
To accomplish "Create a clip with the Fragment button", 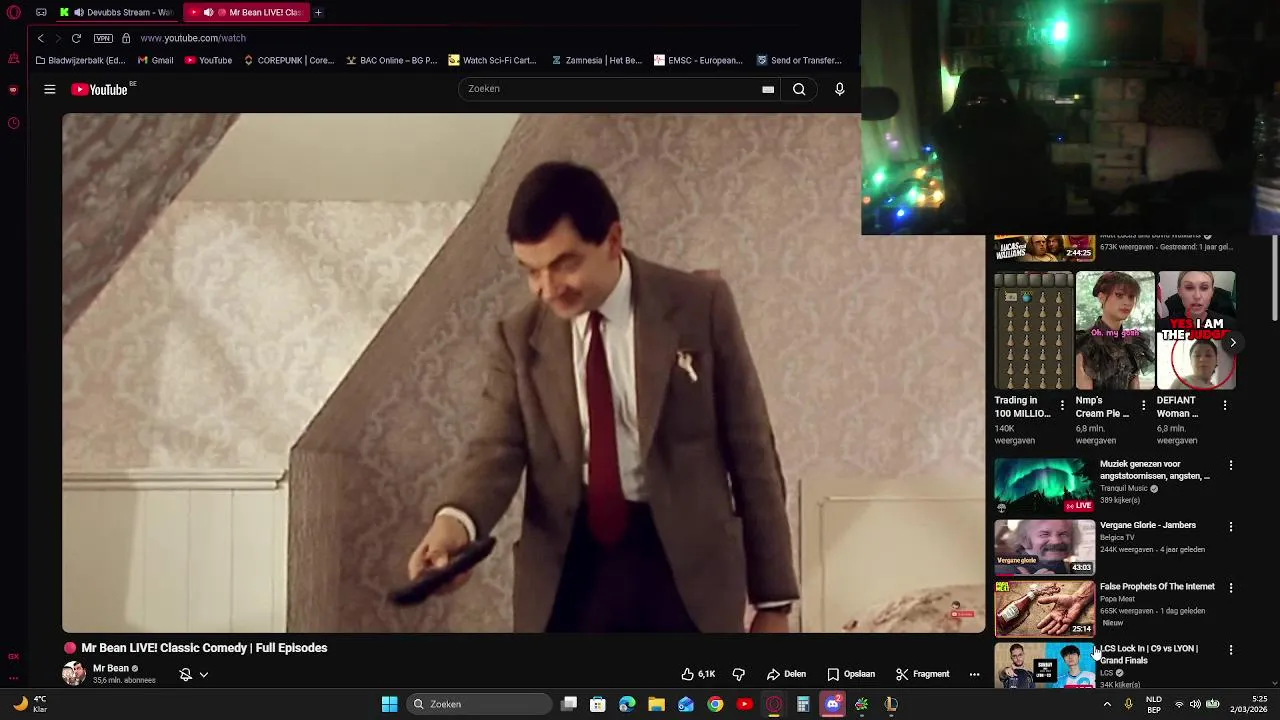I will click(x=922, y=674).
